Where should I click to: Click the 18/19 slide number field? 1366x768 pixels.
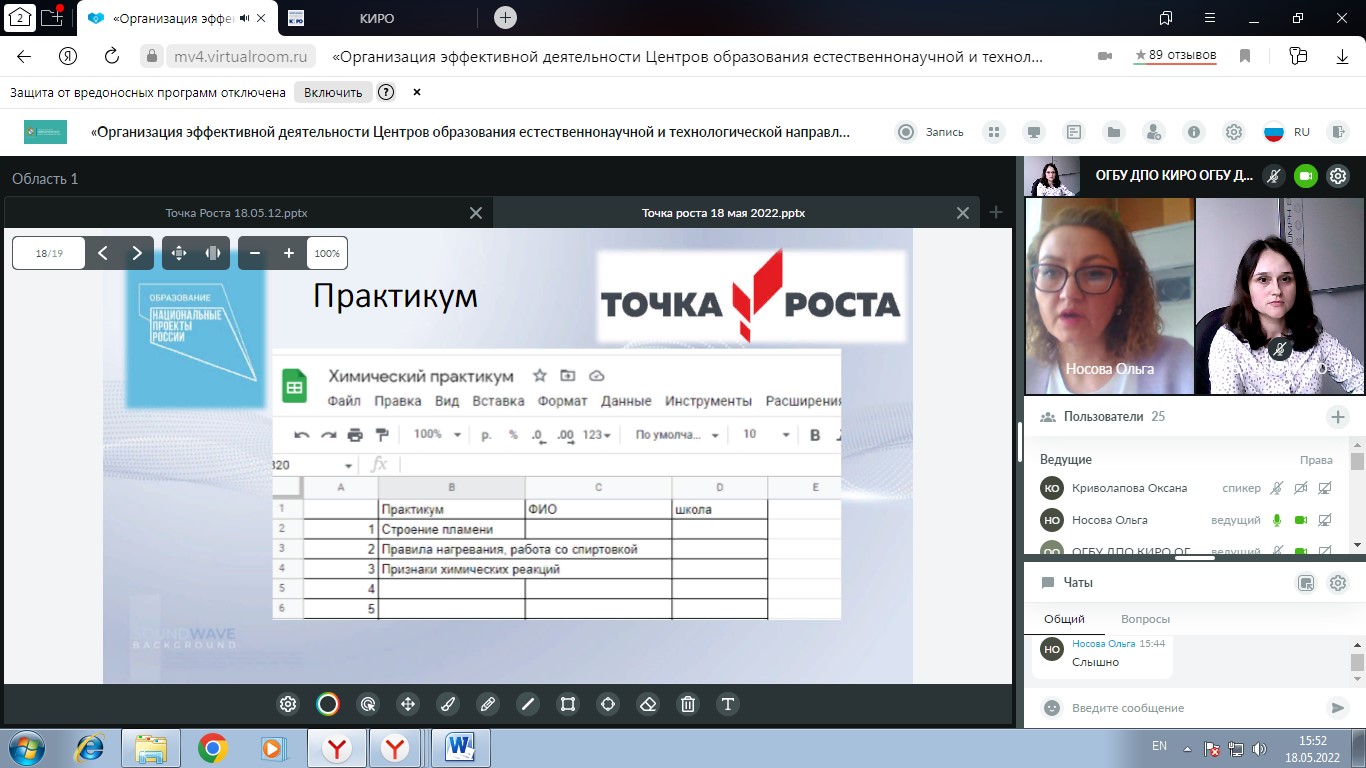(49, 253)
